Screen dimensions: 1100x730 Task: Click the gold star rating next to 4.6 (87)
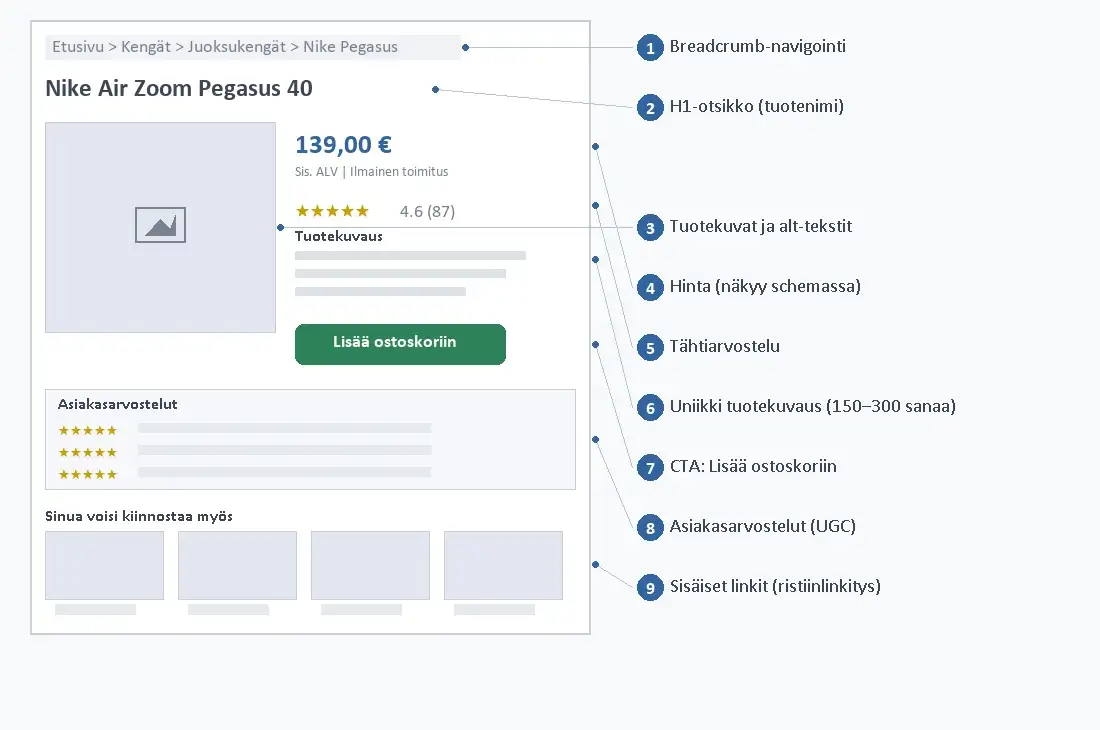tap(332, 211)
